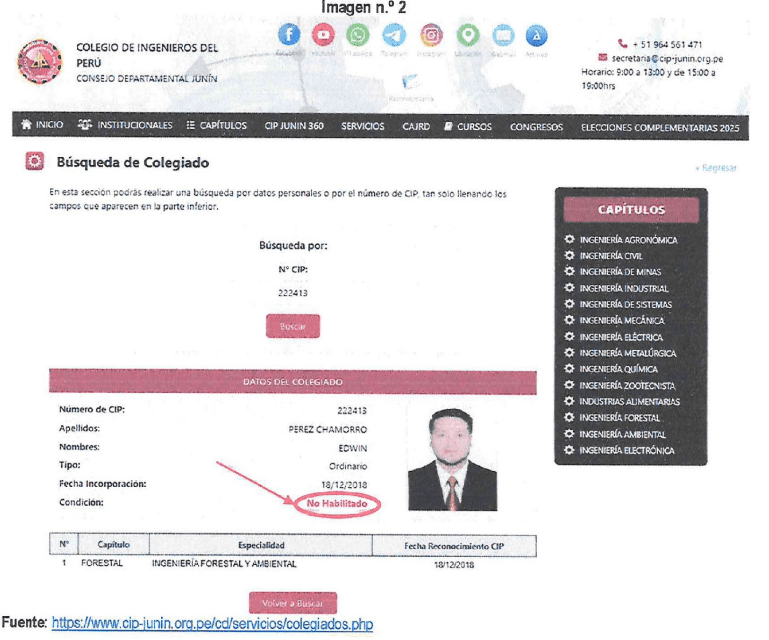
Task: Click the member's profile photo
Action: pyautogui.click(x=452, y=459)
